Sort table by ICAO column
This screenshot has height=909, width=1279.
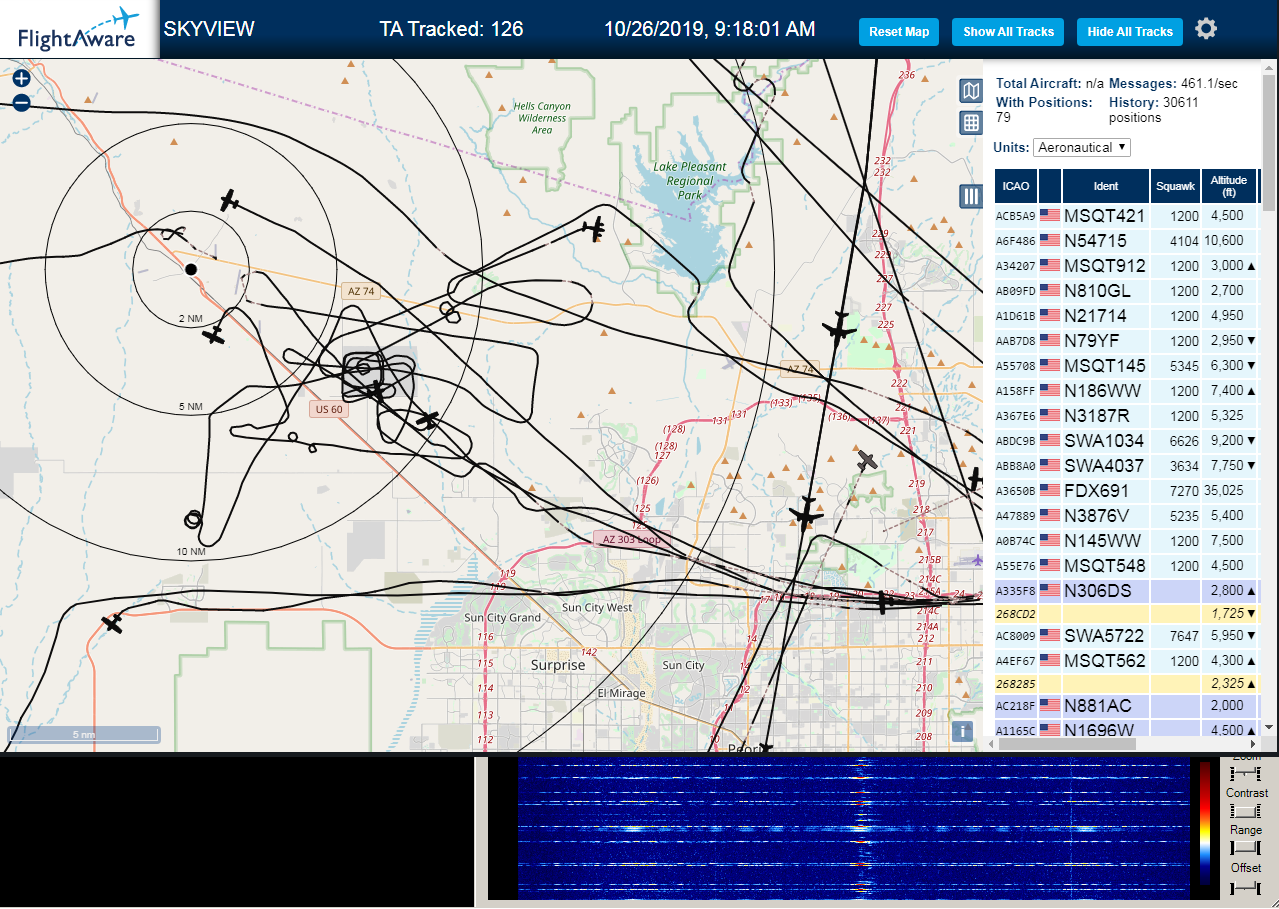click(x=1016, y=186)
